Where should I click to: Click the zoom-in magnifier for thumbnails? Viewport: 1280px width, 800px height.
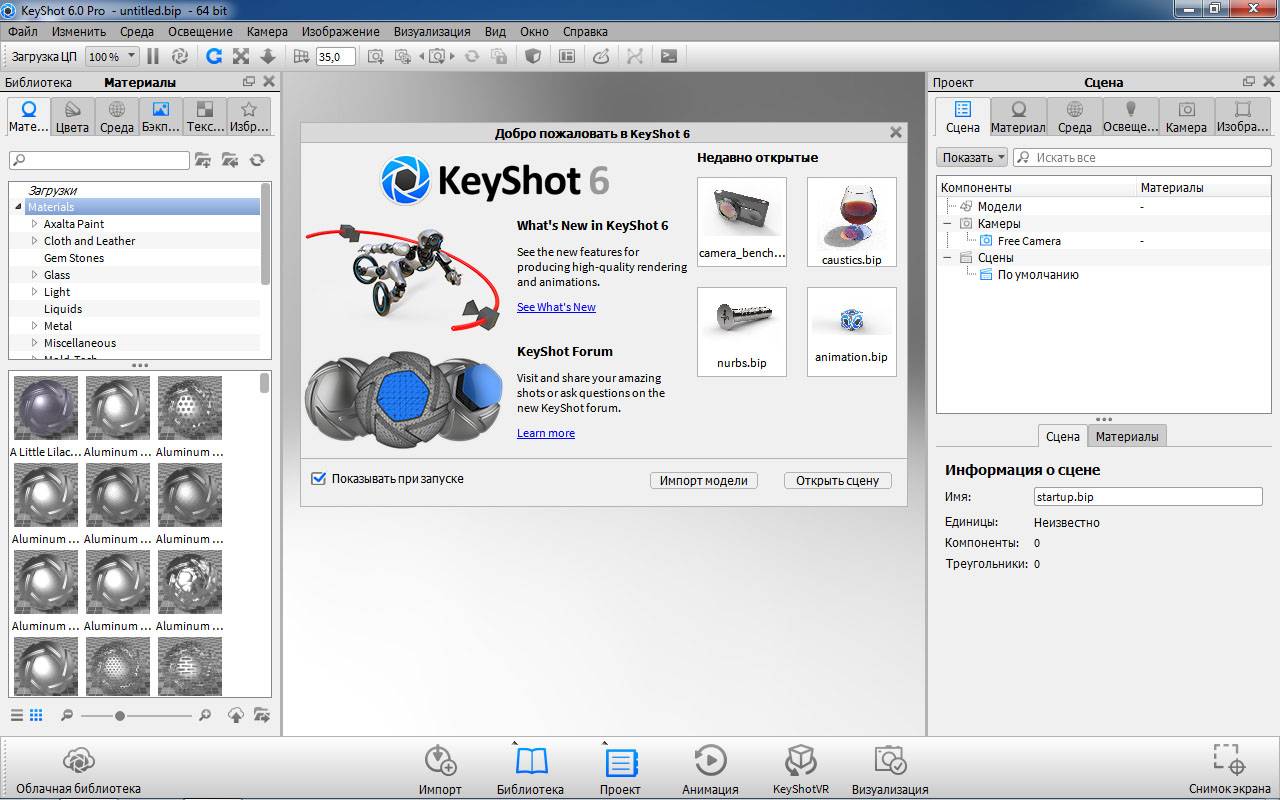pyautogui.click(x=204, y=716)
